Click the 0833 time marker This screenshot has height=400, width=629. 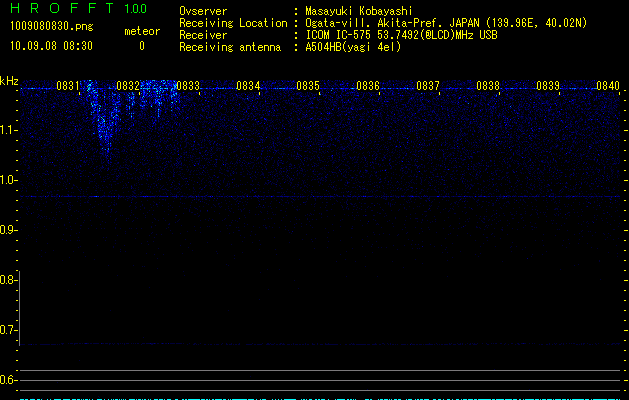tap(188, 86)
